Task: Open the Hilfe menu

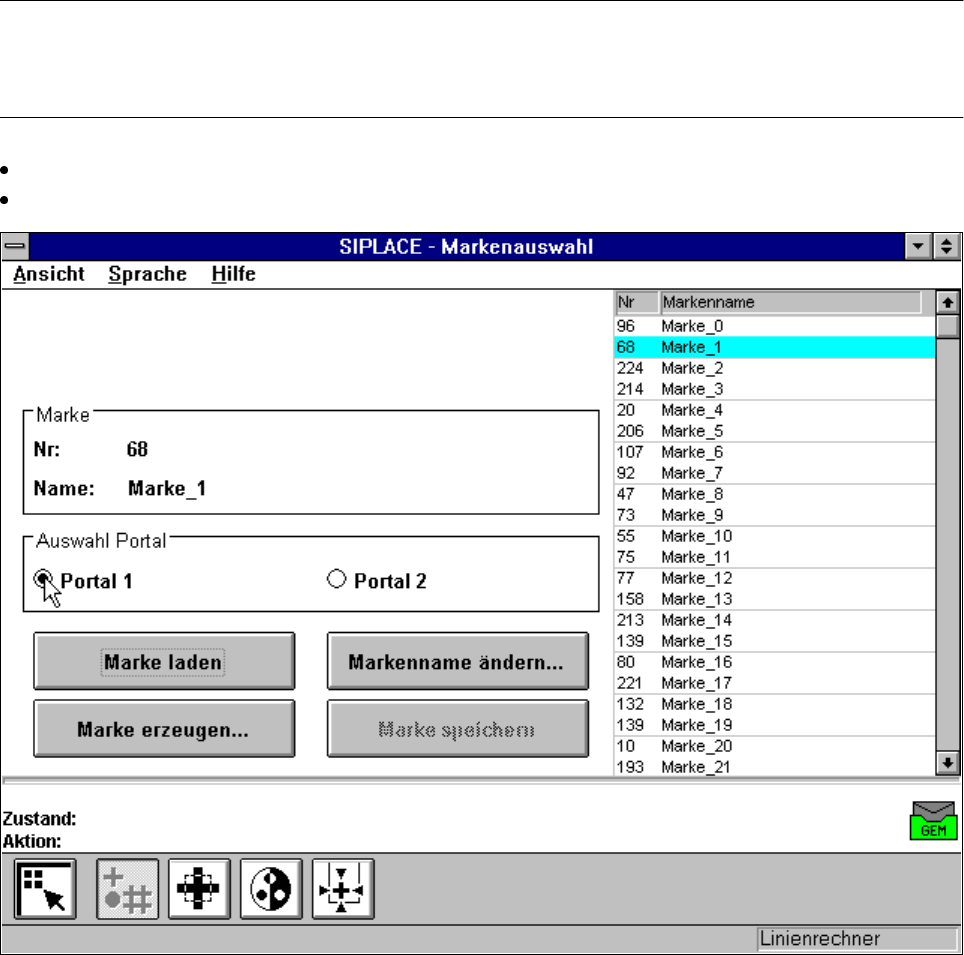Action: [234, 274]
